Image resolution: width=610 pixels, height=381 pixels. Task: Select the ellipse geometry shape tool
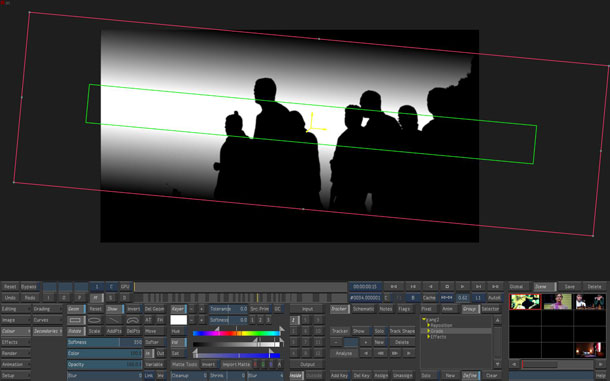click(95, 320)
